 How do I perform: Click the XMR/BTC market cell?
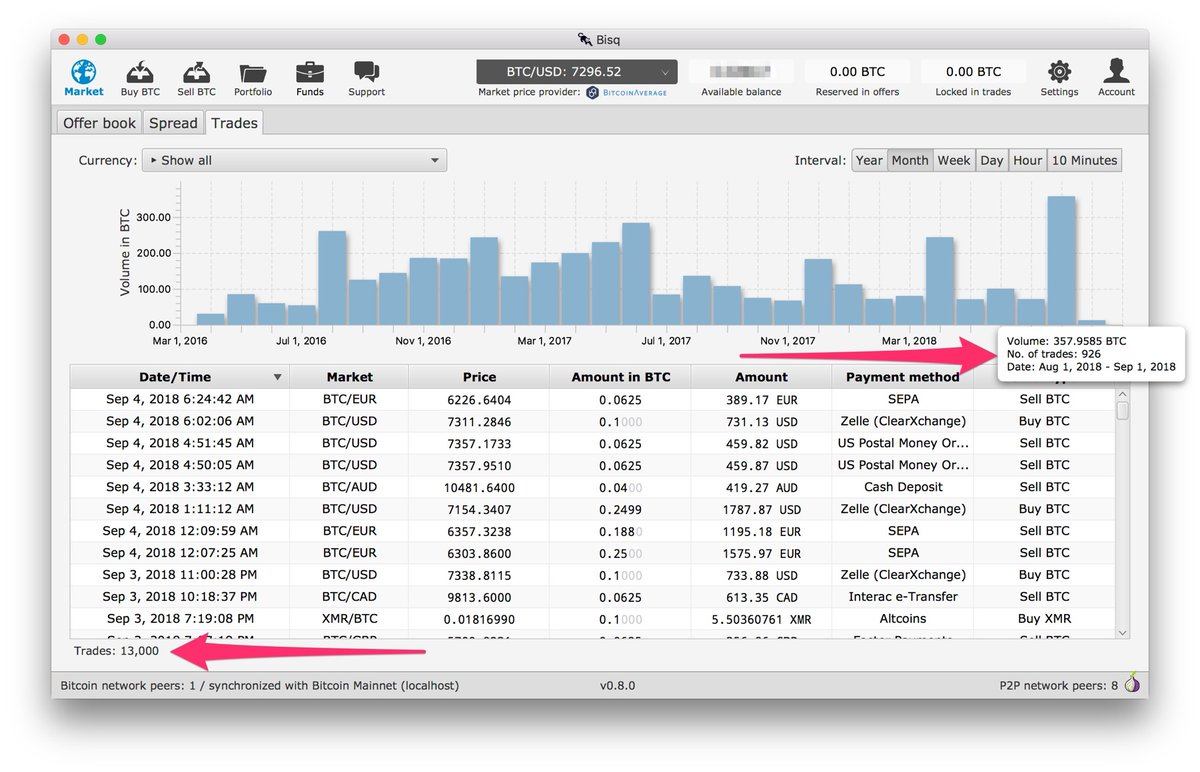[x=349, y=619]
